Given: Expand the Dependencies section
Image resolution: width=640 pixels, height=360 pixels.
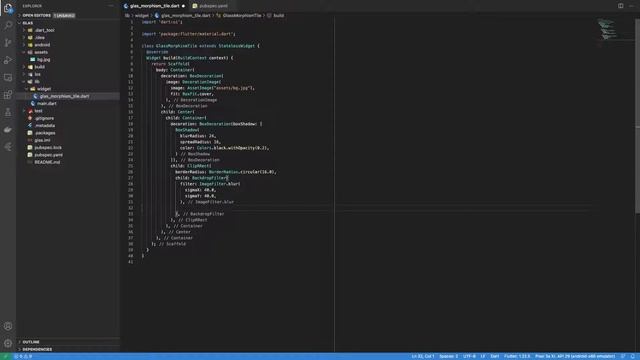Looking at the screenshot, I should [37, 349].
